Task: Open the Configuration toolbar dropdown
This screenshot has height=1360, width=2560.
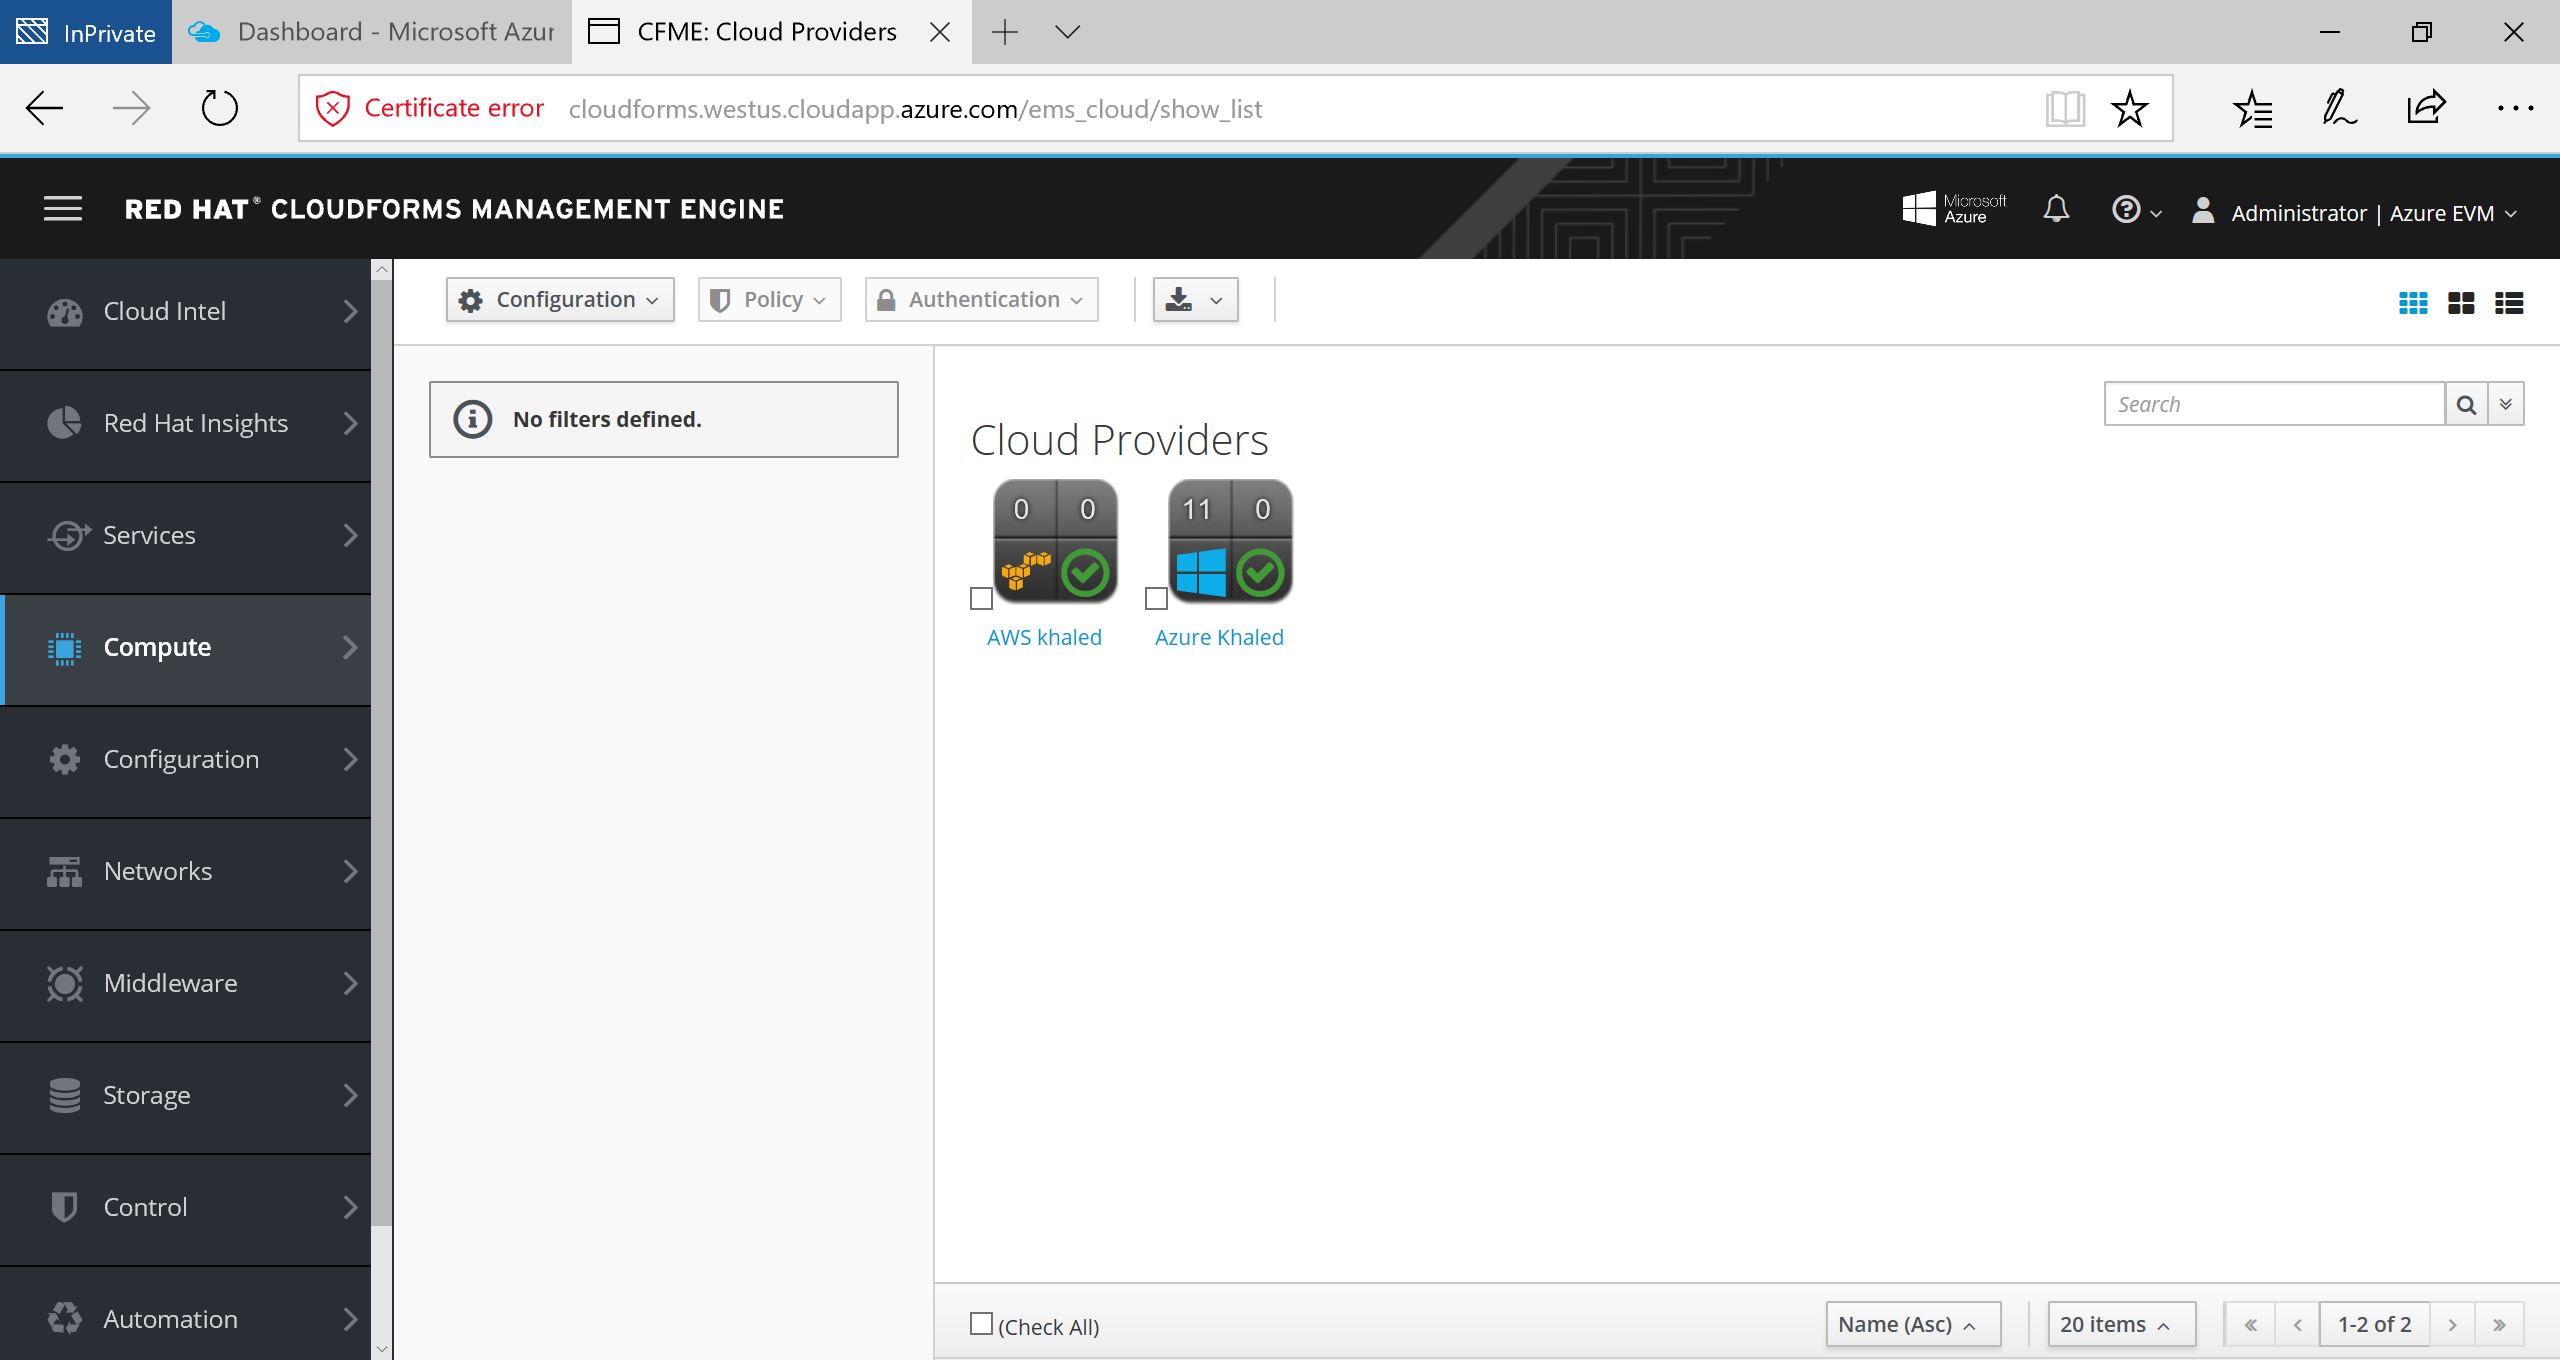Action: pyautogui.click(x=560, y=300)
